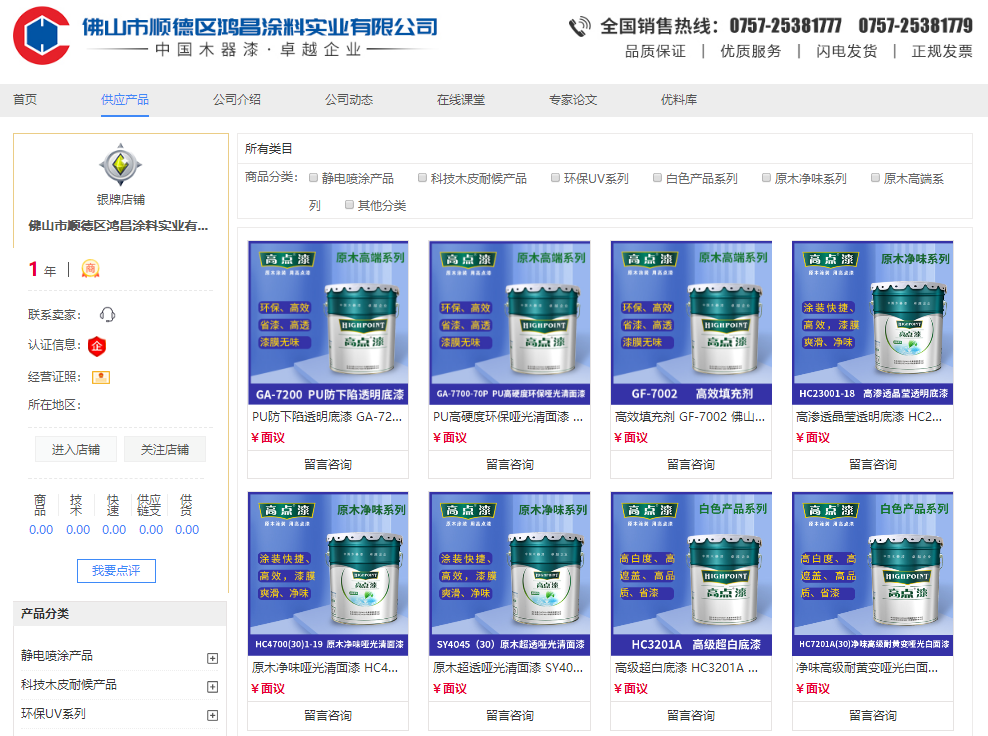Click the headset contact seller icon
This screenshot has height=736, width=988.
(x=107, y=315)
